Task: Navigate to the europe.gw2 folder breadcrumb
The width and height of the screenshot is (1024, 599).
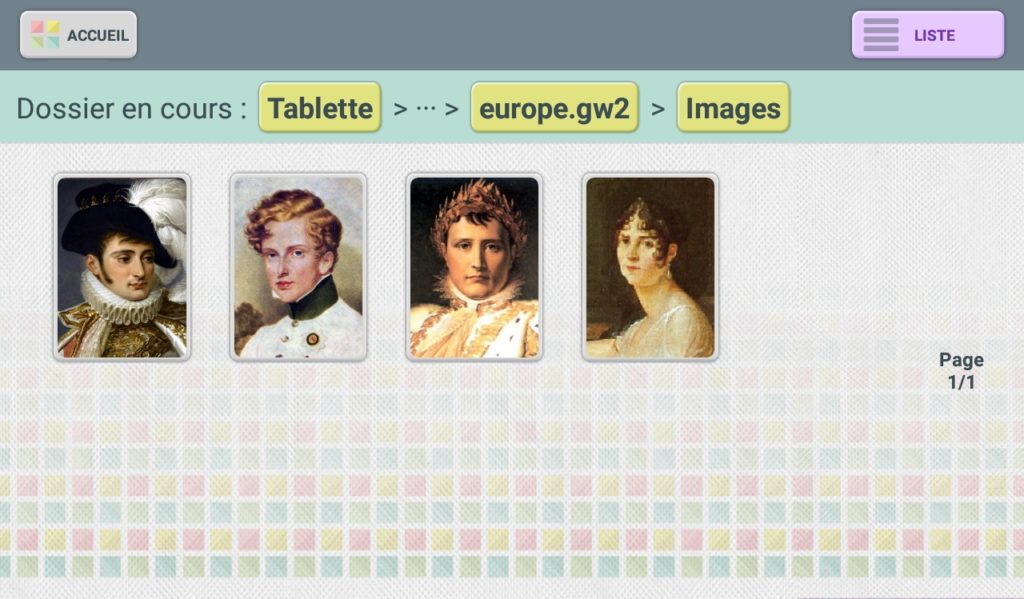Action: click(554, 108)
